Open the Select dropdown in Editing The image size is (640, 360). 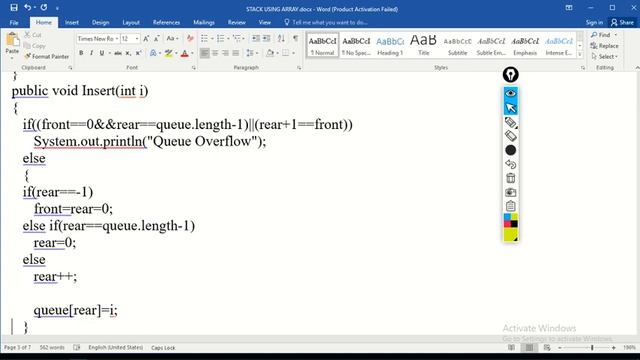tap(604, 56)
